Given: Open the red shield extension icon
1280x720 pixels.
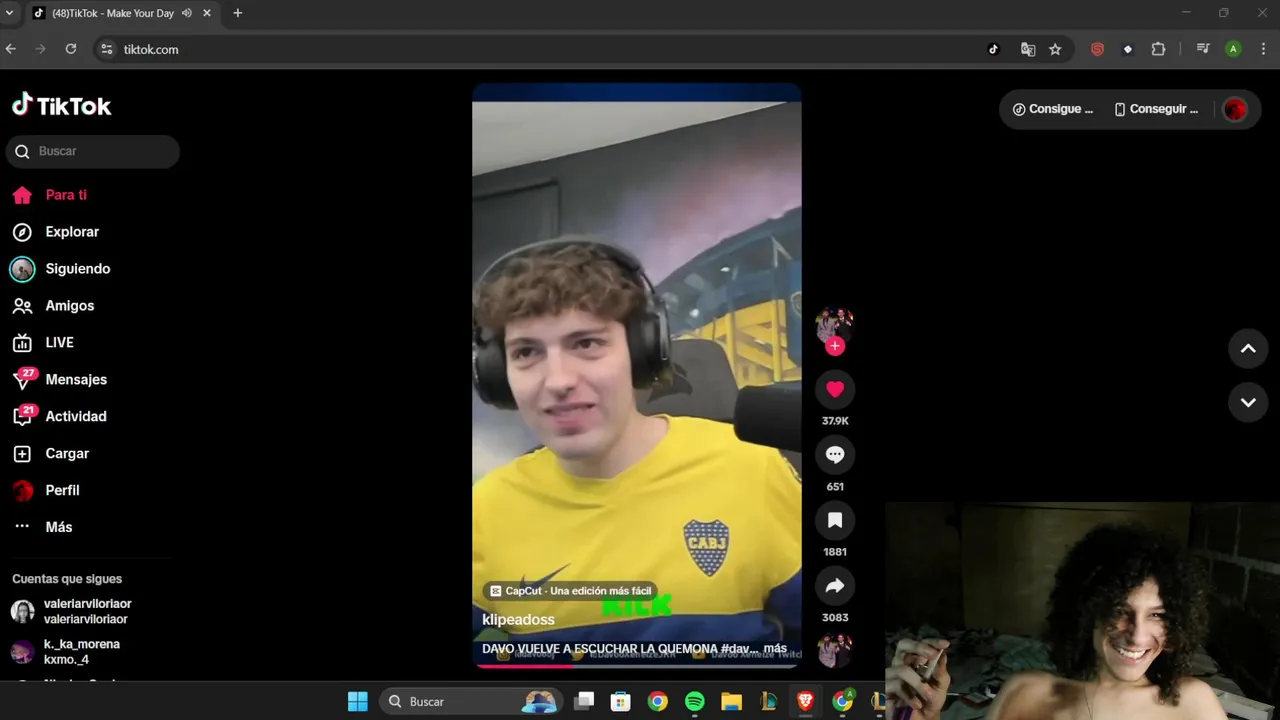Looking at the screenshot, I should tap(1097, 49).
